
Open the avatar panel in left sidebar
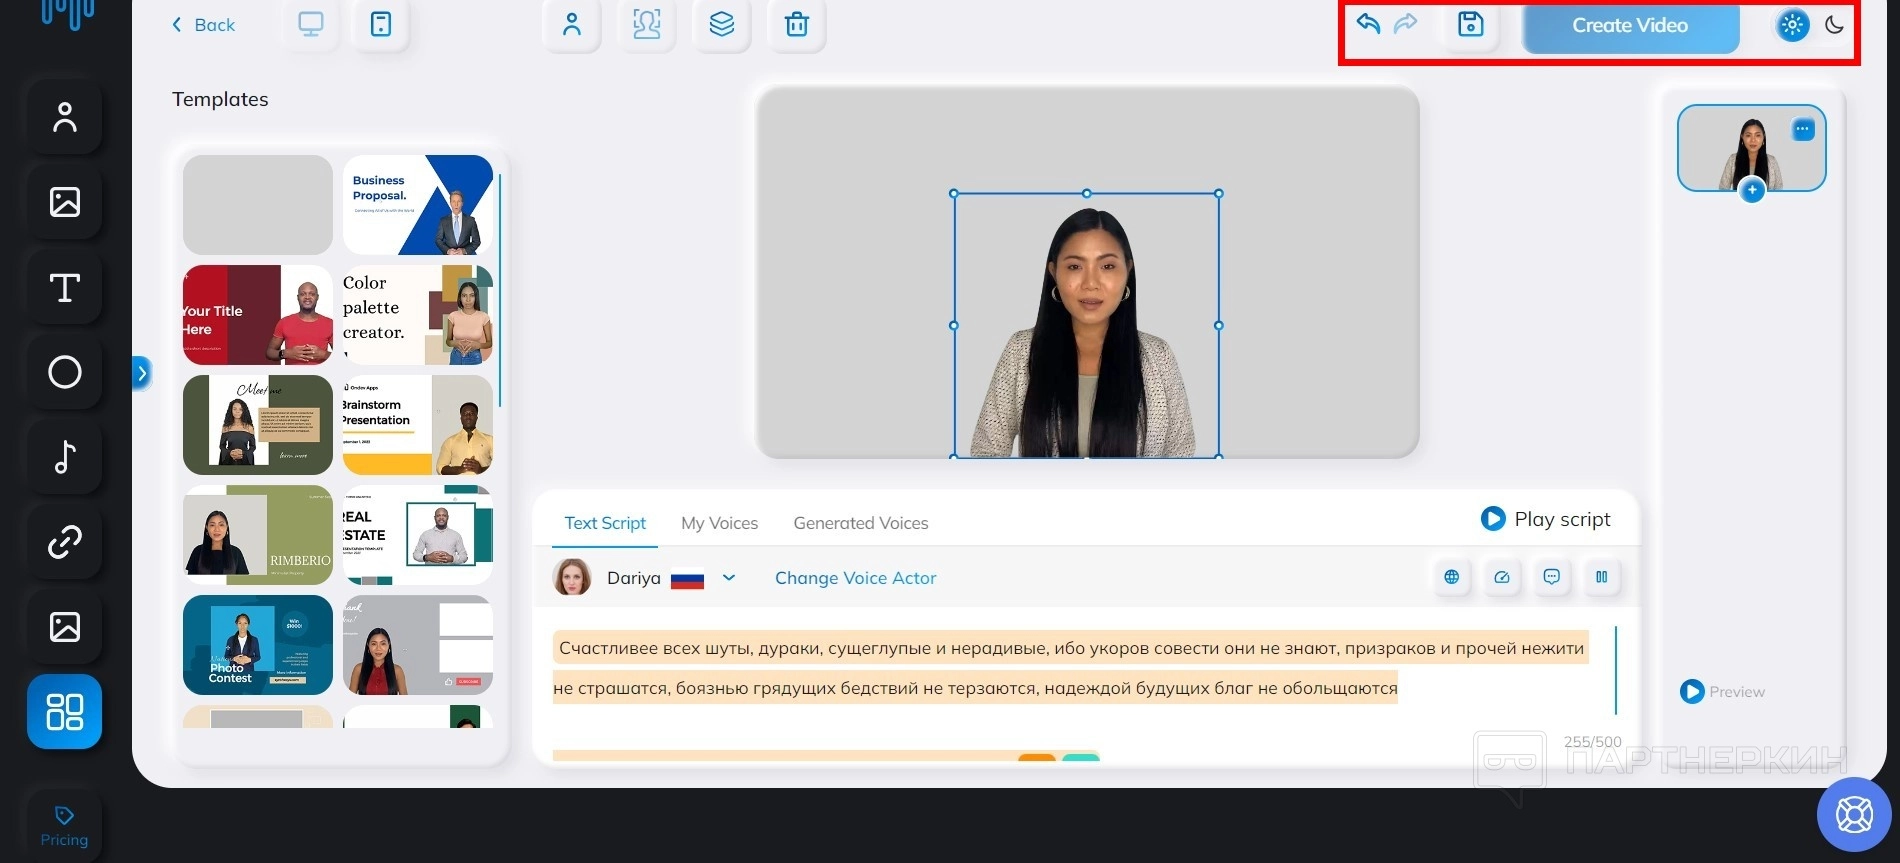(x=65, y=118)
